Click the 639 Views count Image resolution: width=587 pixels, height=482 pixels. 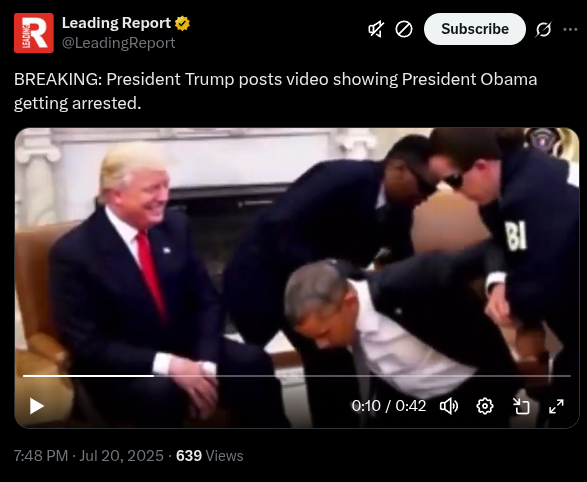coord(210,456)
